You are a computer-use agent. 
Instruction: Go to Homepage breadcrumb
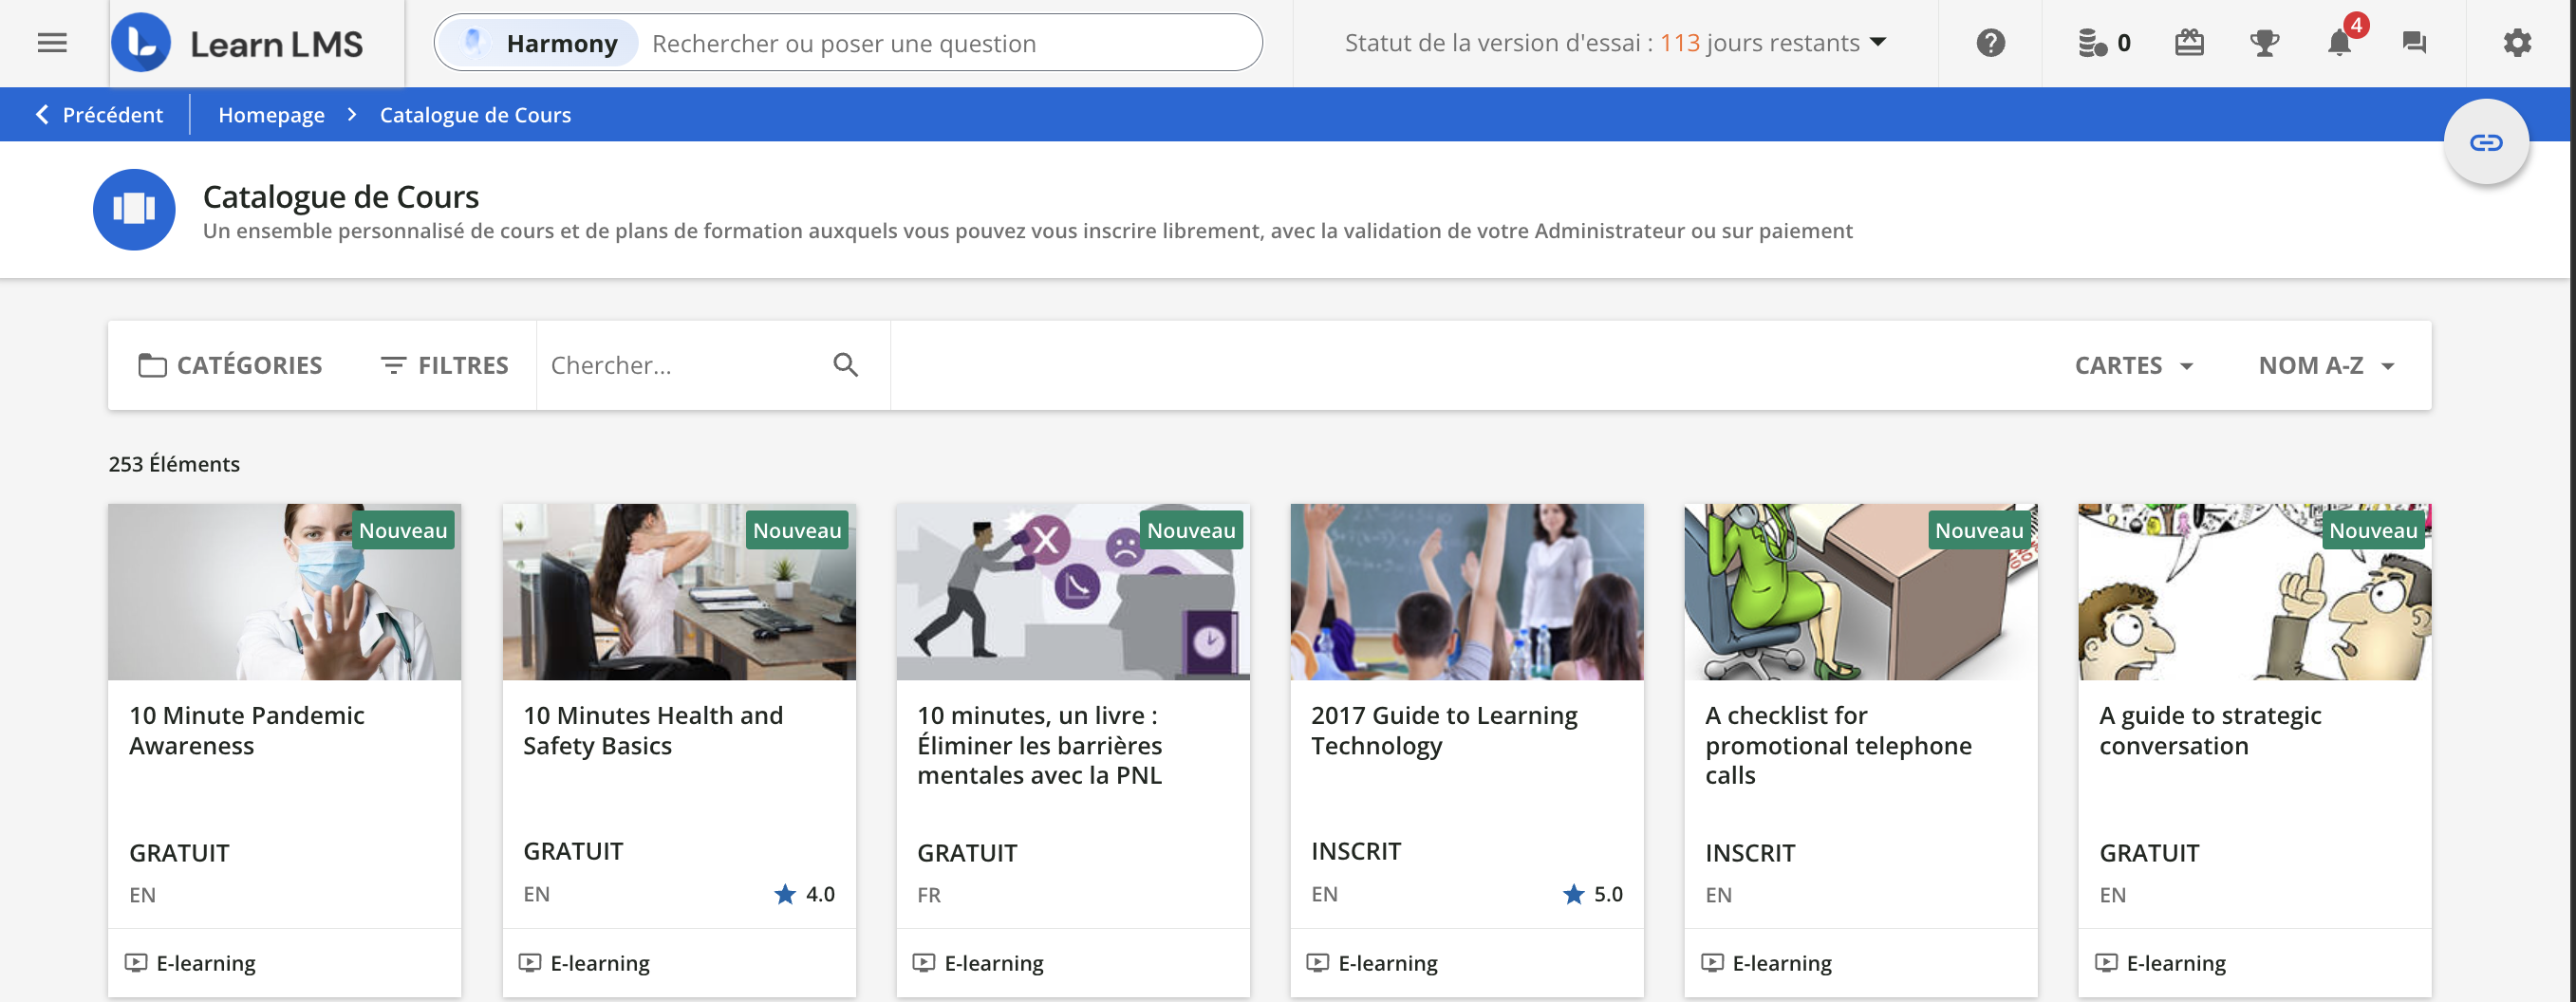[x=271, y=115]
